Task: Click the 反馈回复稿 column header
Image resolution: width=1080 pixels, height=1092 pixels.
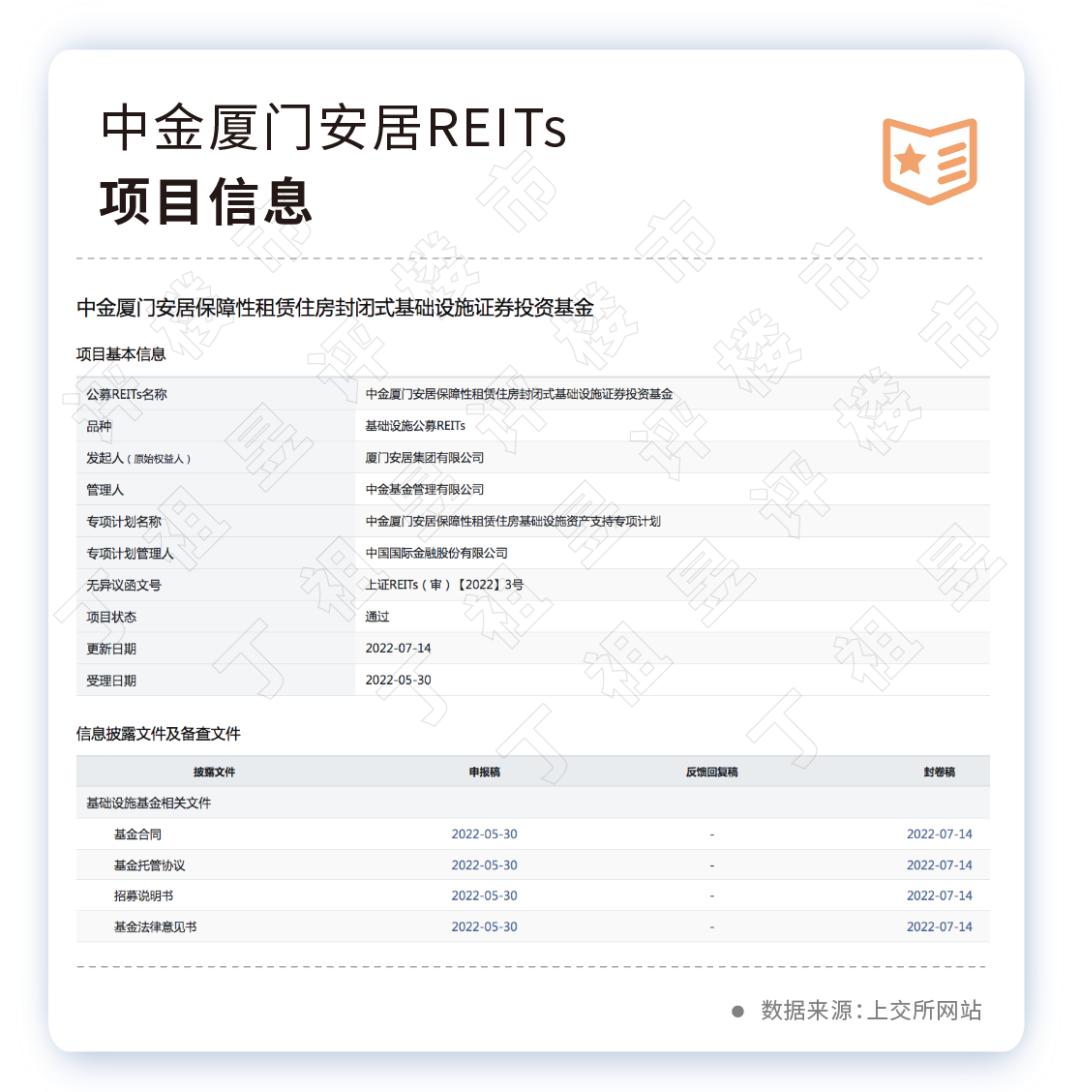Action: (x=712, y=772)
